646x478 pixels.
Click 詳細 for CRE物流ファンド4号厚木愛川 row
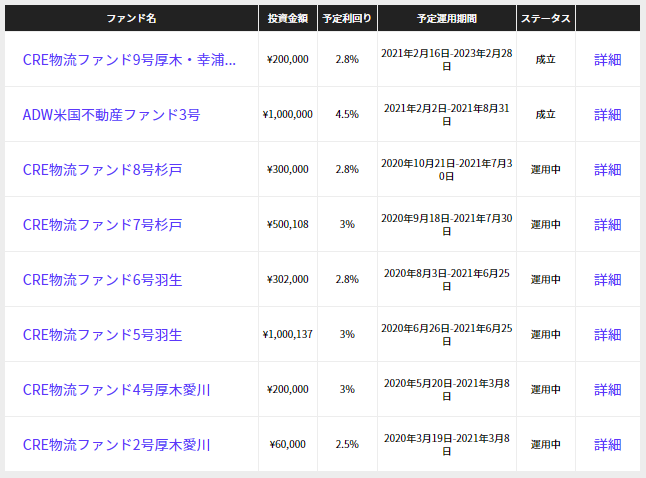[x=608, y=390]
